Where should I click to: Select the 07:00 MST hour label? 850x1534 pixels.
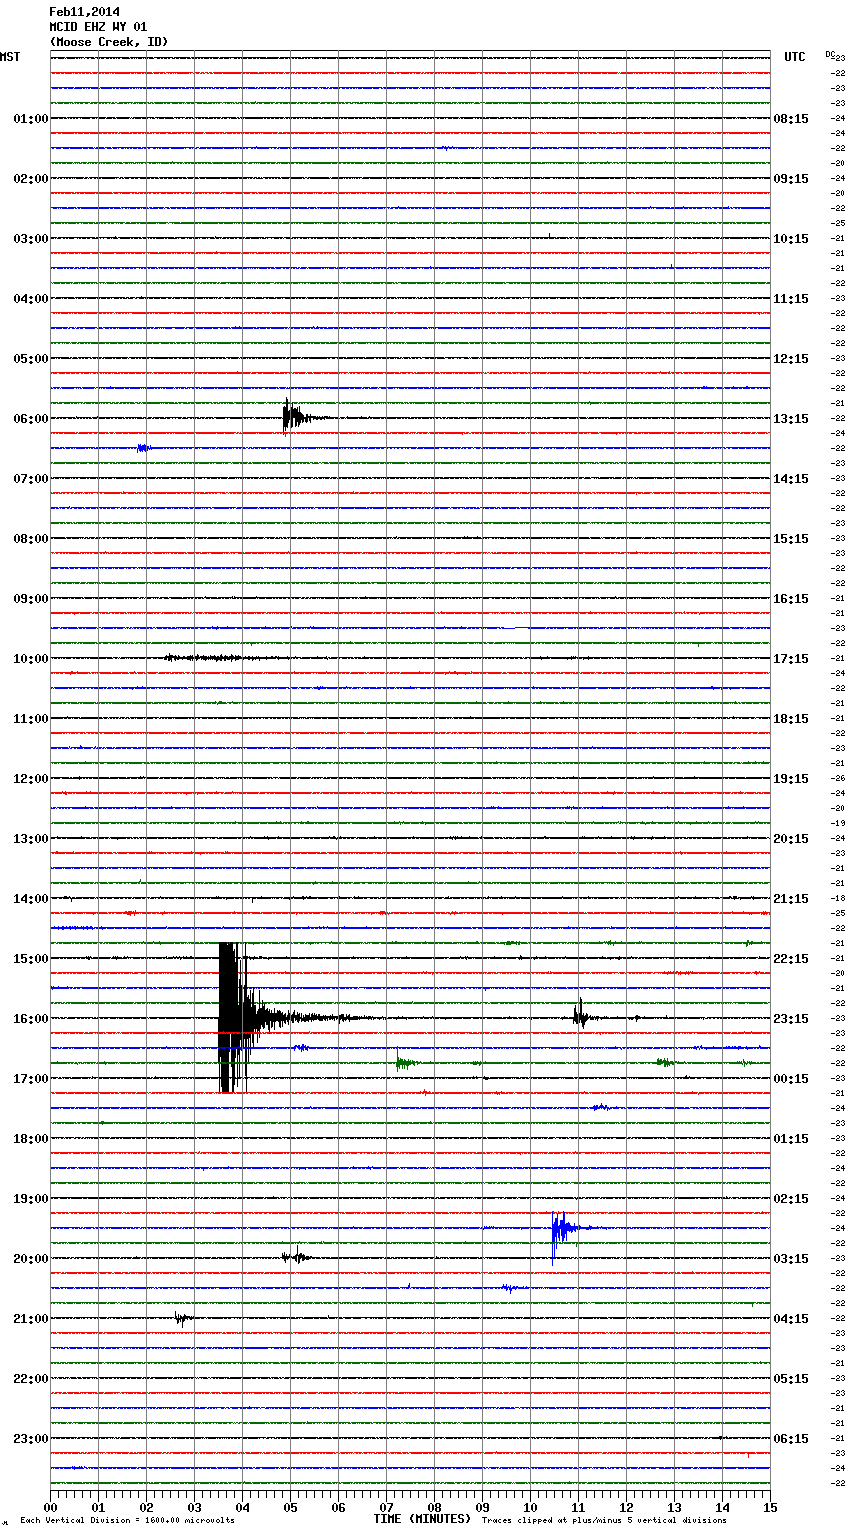tap(30, 479)
